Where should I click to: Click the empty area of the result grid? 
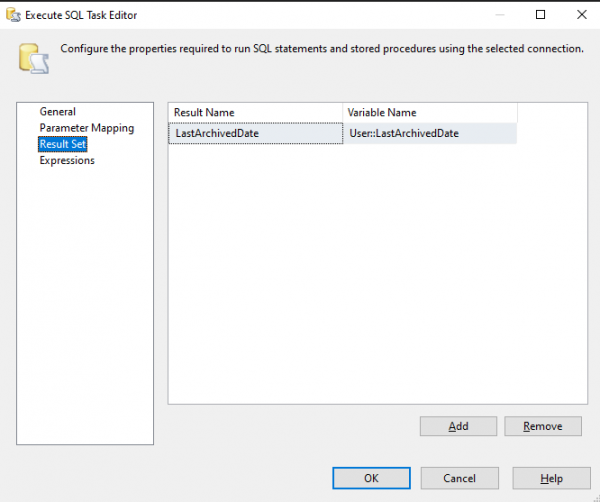pyautogui.click(x=378, y=274)
